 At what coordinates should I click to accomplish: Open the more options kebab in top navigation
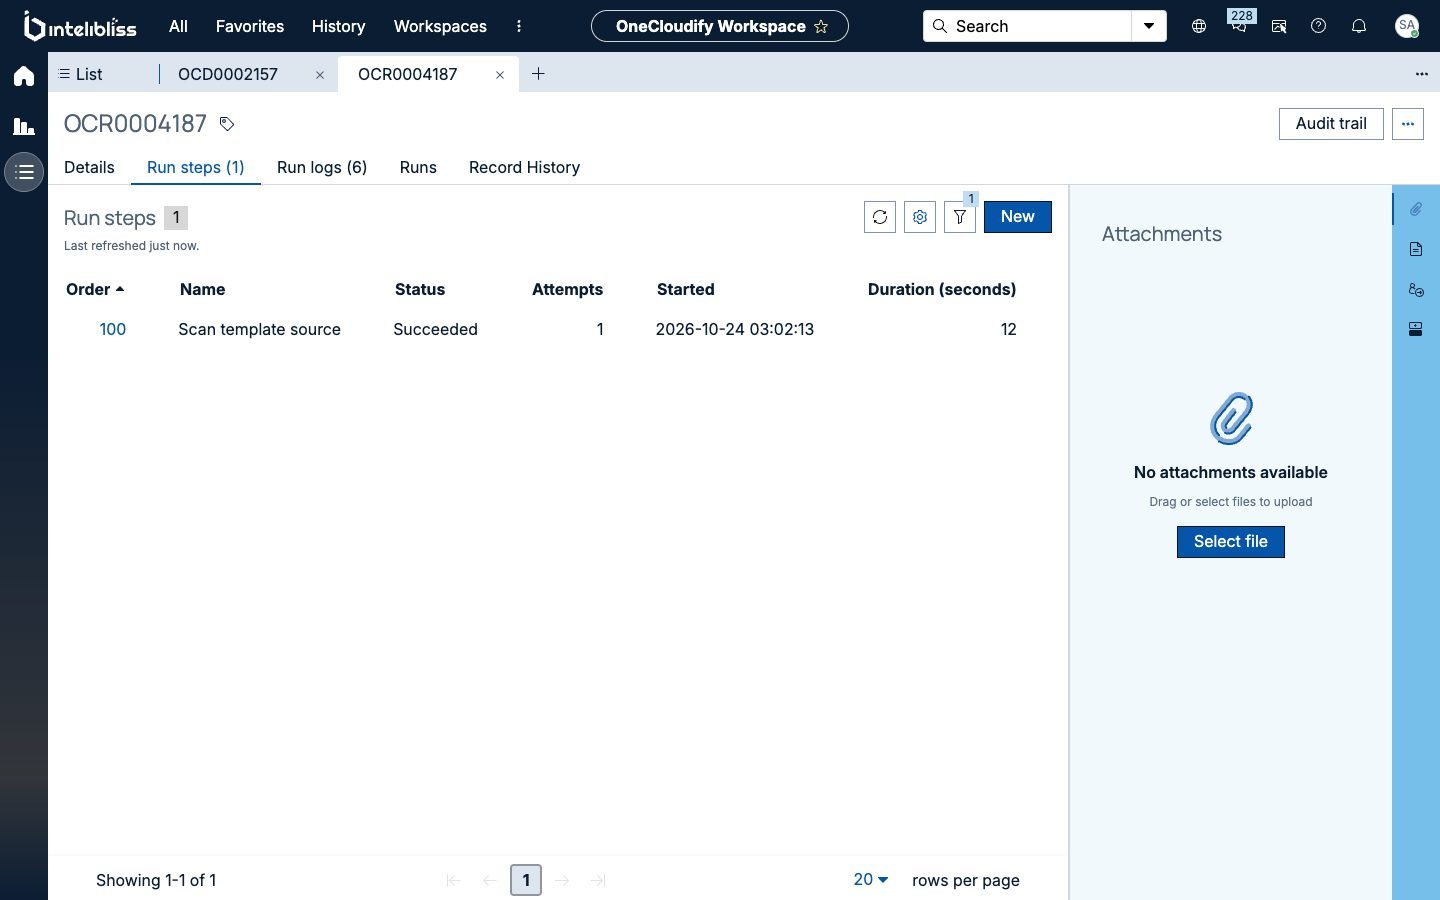(x=519, y=26)
